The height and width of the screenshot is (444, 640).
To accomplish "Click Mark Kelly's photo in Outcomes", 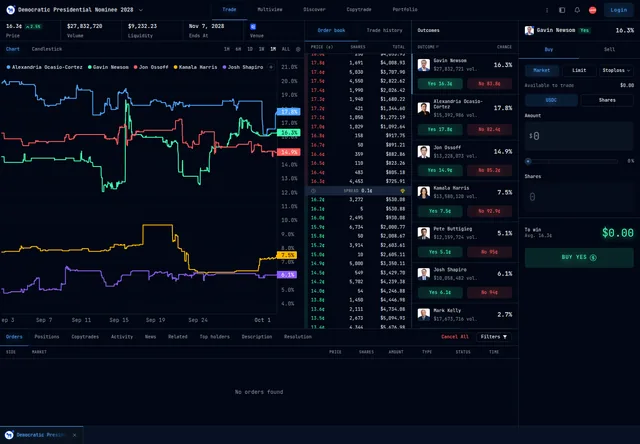I will (424, 314).
